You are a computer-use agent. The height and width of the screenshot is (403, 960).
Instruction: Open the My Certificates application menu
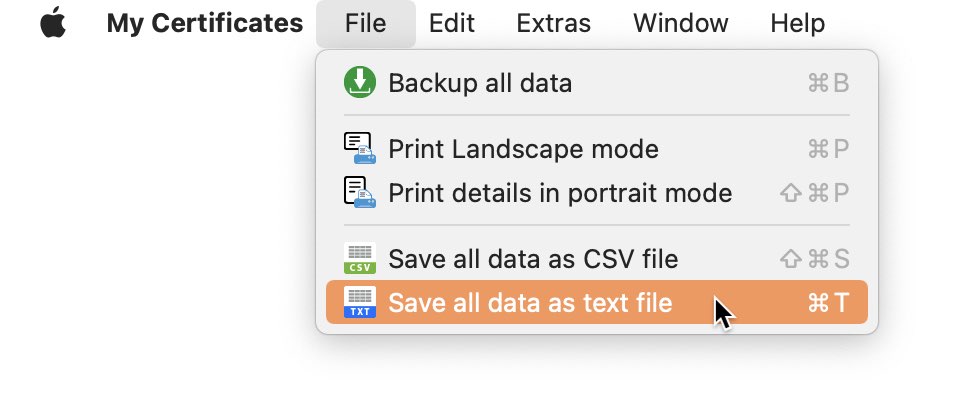coord(204,23)
